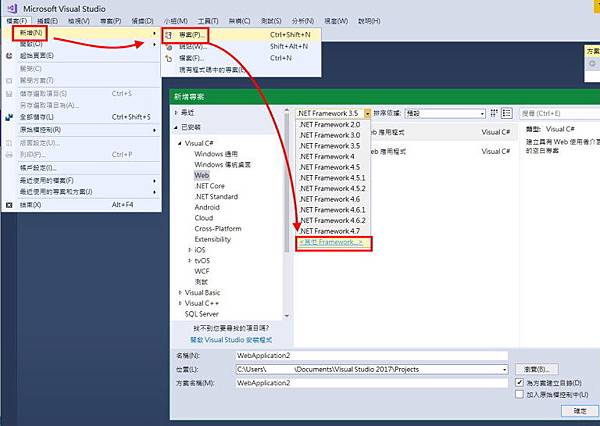The height and width of the screenshot is (426, 600).
Task: Expand the Visual Basic tree node
Action: coord(180,293)
